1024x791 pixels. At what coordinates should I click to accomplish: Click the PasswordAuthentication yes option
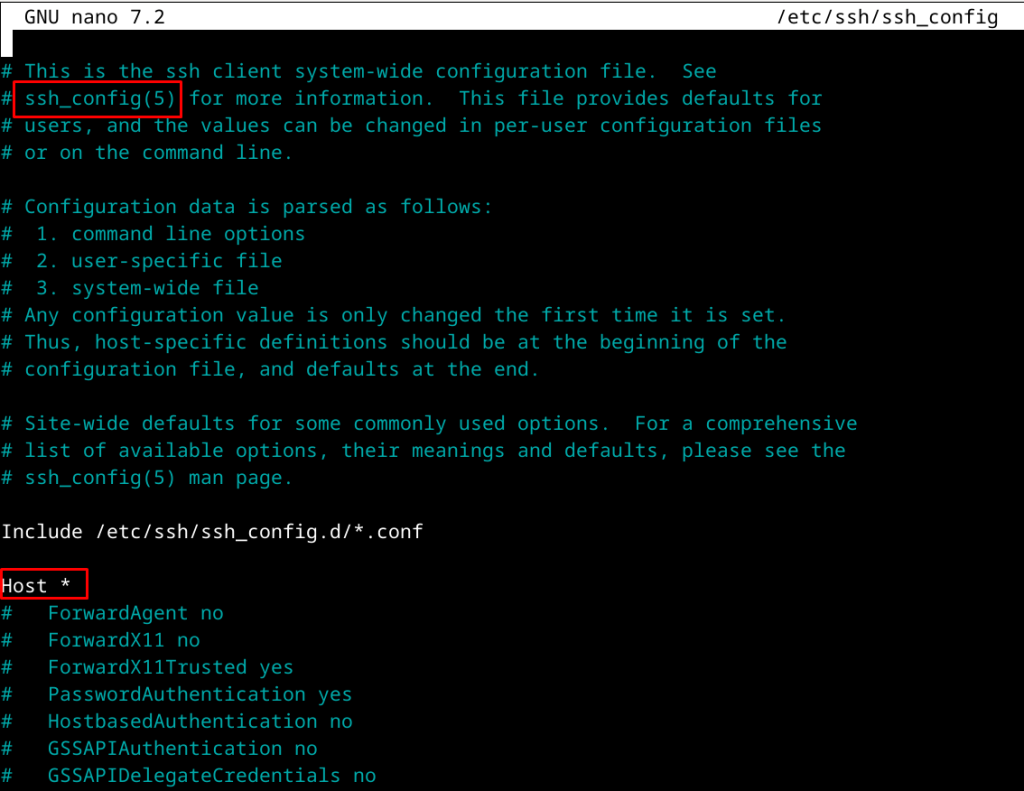199,694
